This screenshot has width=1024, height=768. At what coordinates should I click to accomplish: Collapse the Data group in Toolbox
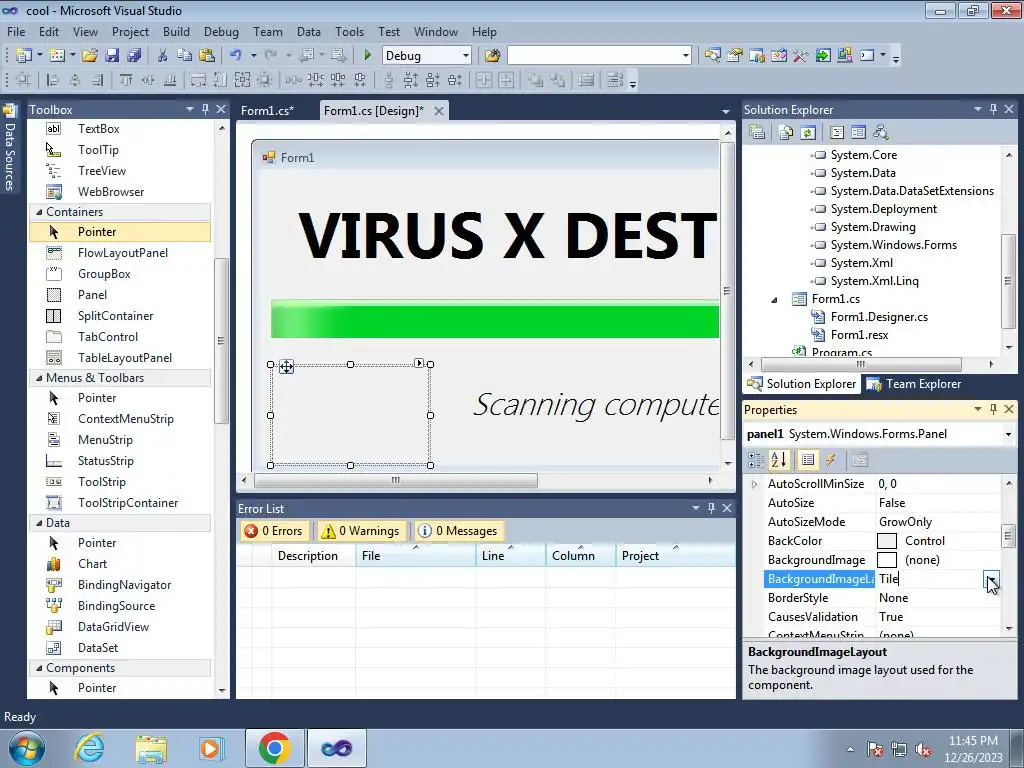(x=39, y=522)
